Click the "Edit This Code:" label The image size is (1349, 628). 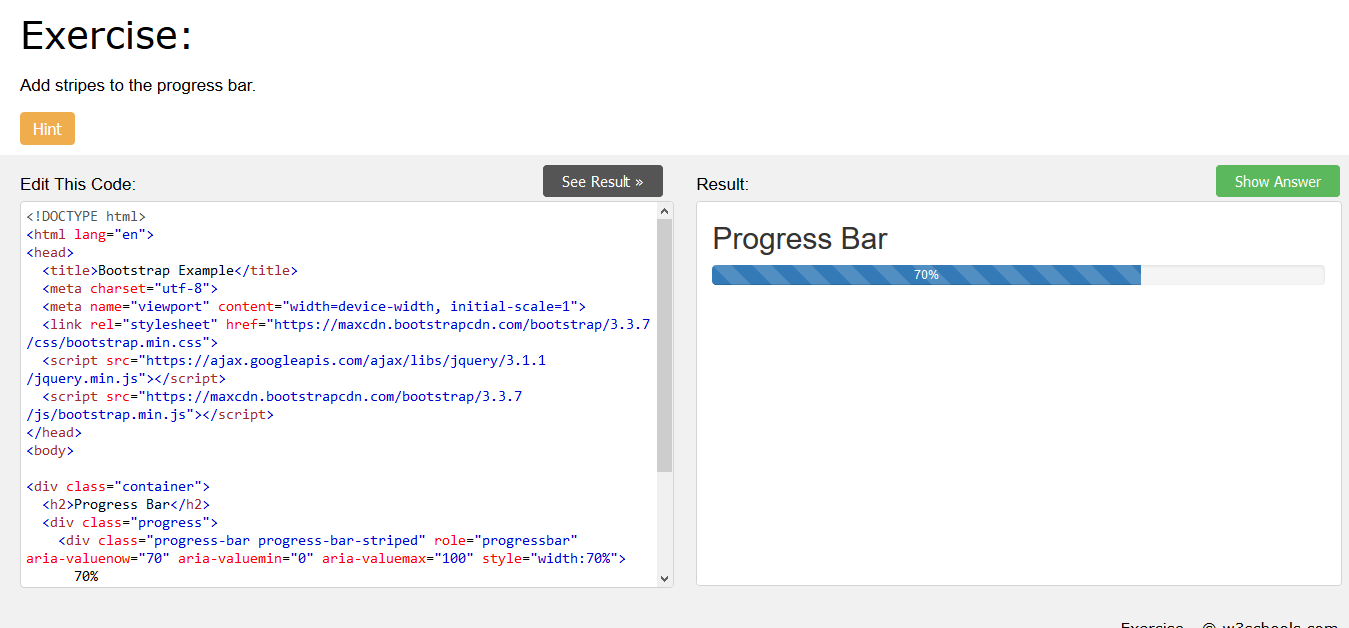(x=78, y=184)
